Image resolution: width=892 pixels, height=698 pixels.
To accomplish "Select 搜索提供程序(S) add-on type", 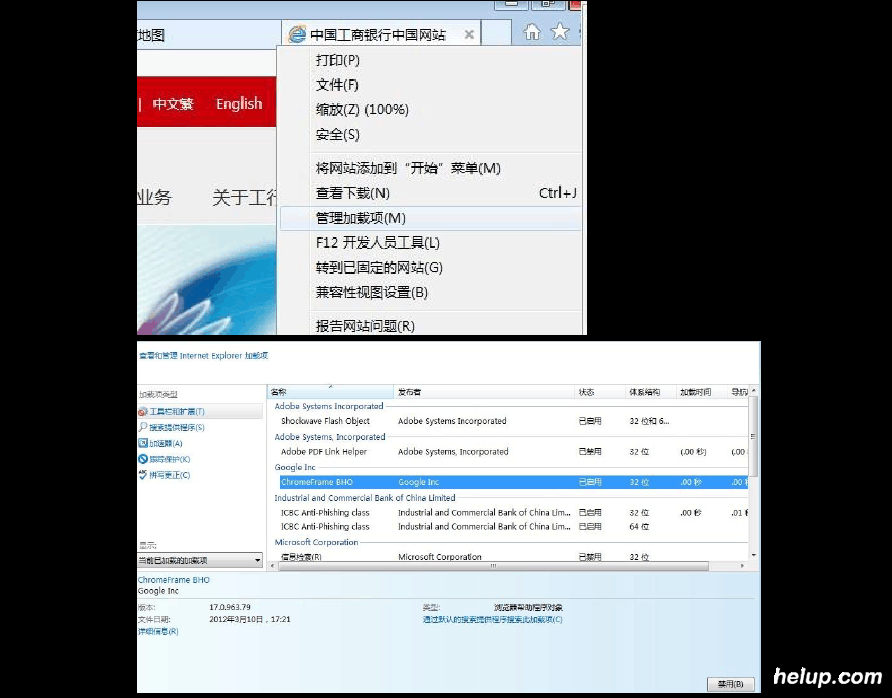I will pos(177,427).
